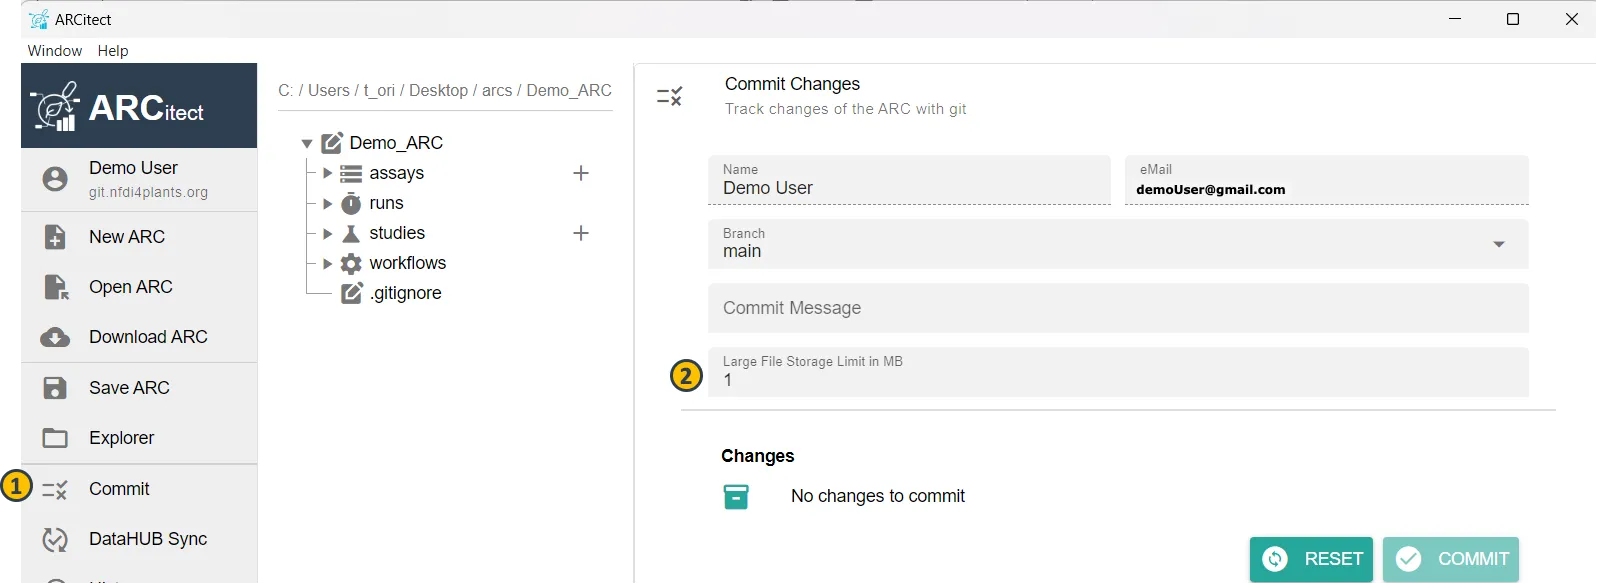This screenshot has width=1597, height=584.
Task: Open the Help menu
Action: pyautogui.click(x=113, y=51)
